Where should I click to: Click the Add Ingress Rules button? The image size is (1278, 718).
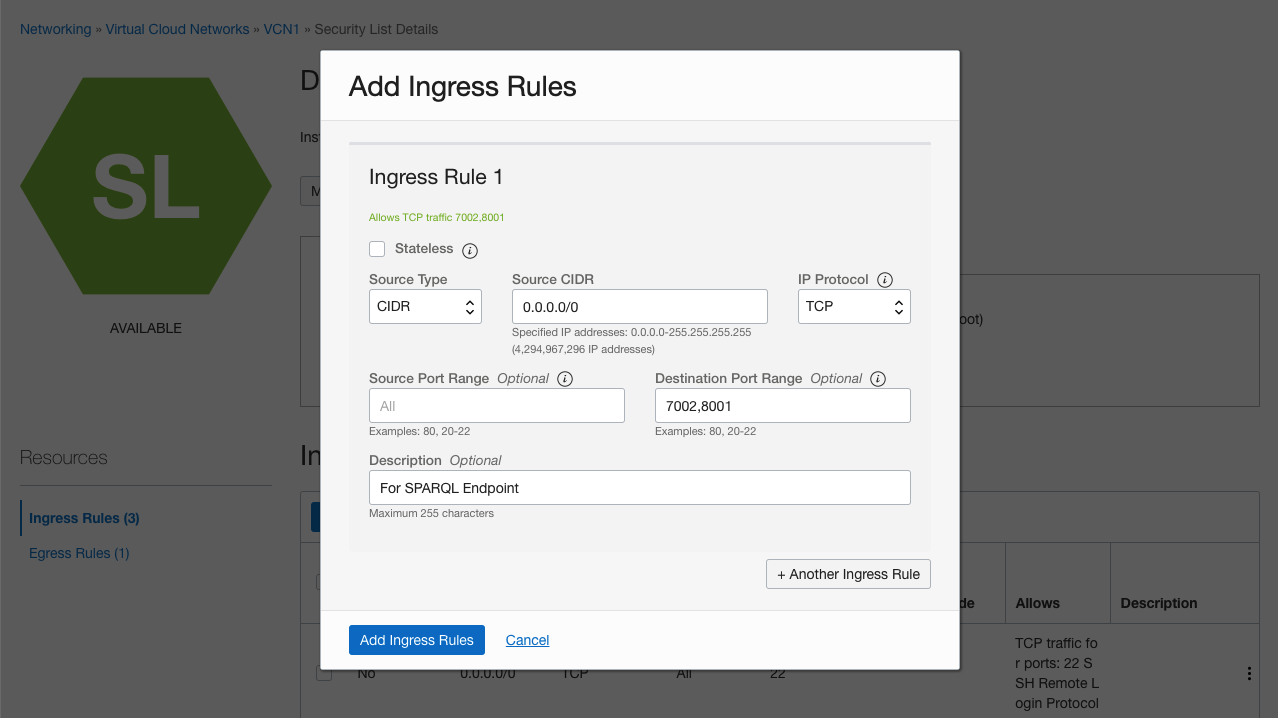coord(417,640)
